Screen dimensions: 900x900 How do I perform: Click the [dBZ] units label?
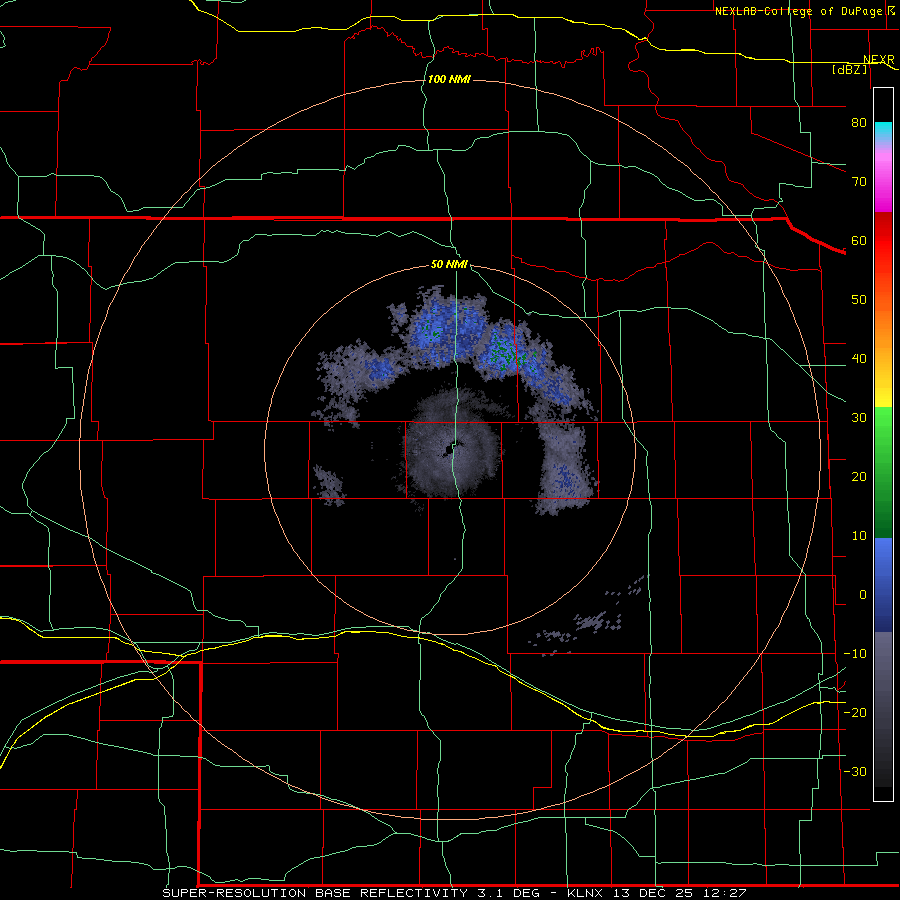850,69
